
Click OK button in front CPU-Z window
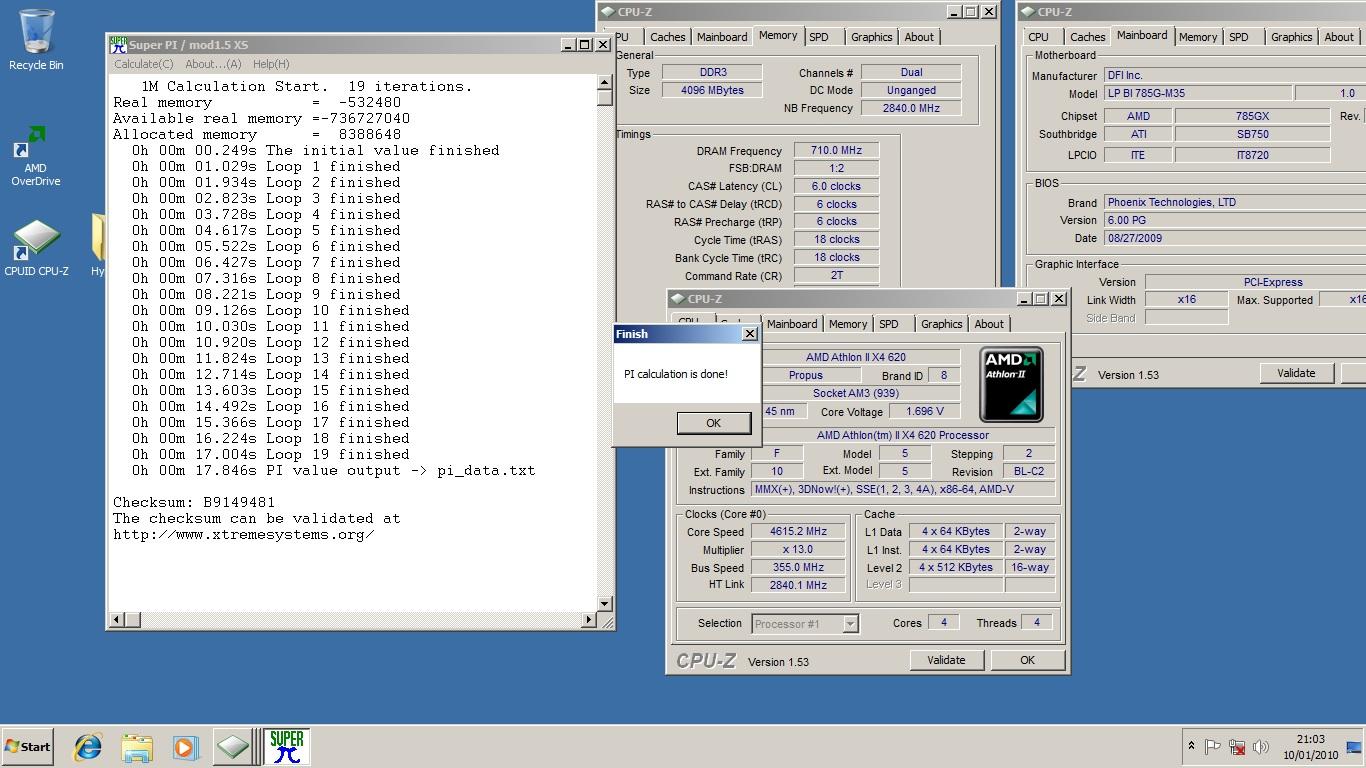(x=1027, y=660)
